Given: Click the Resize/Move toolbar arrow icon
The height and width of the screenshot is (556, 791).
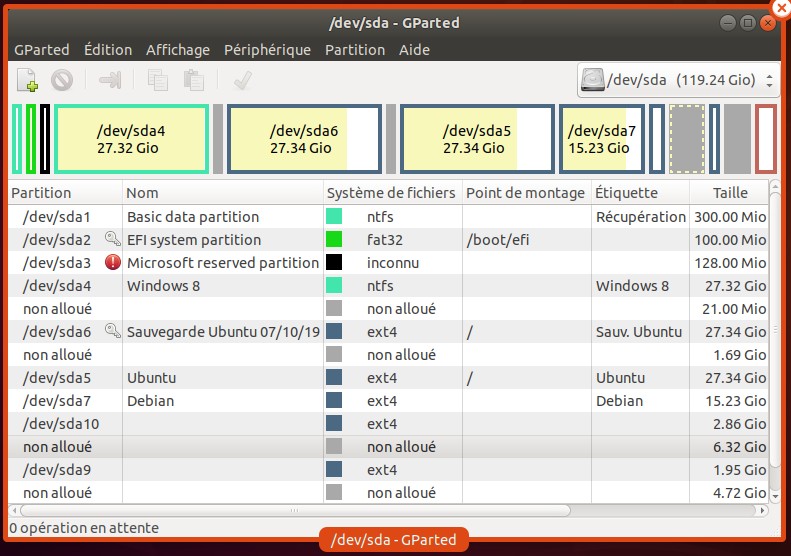Looking at the screenshot, I should 110,80.
